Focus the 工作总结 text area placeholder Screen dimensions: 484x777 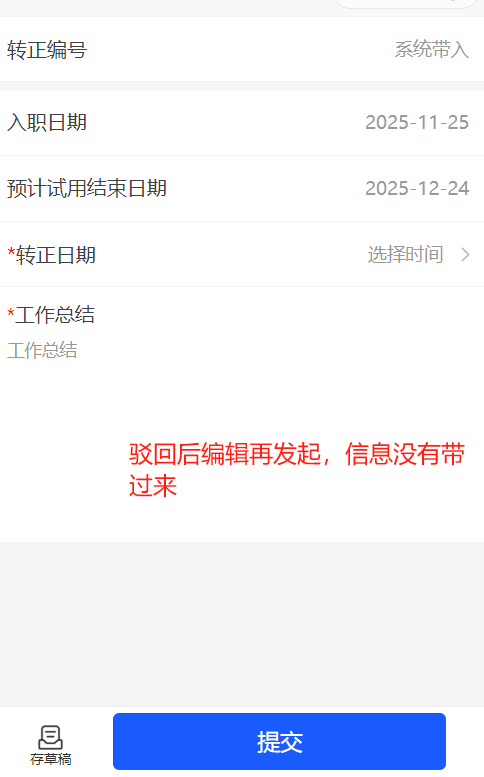[x=42, y=351]
